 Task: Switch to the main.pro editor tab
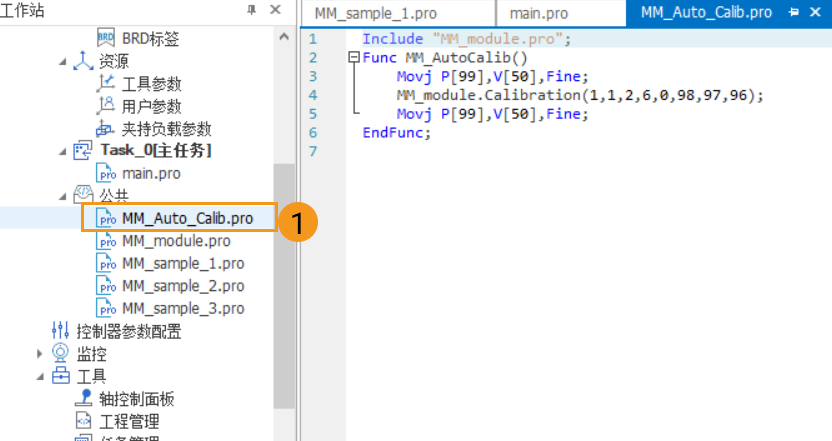538,13
